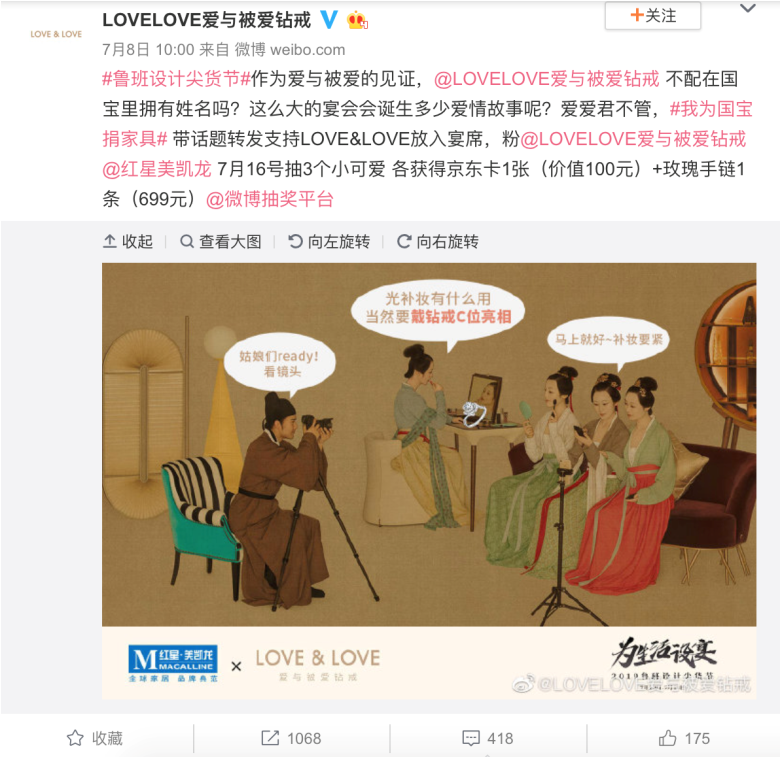
Task: Visit the @红星美凯龙 mention
Action: [x=157, y=169]
